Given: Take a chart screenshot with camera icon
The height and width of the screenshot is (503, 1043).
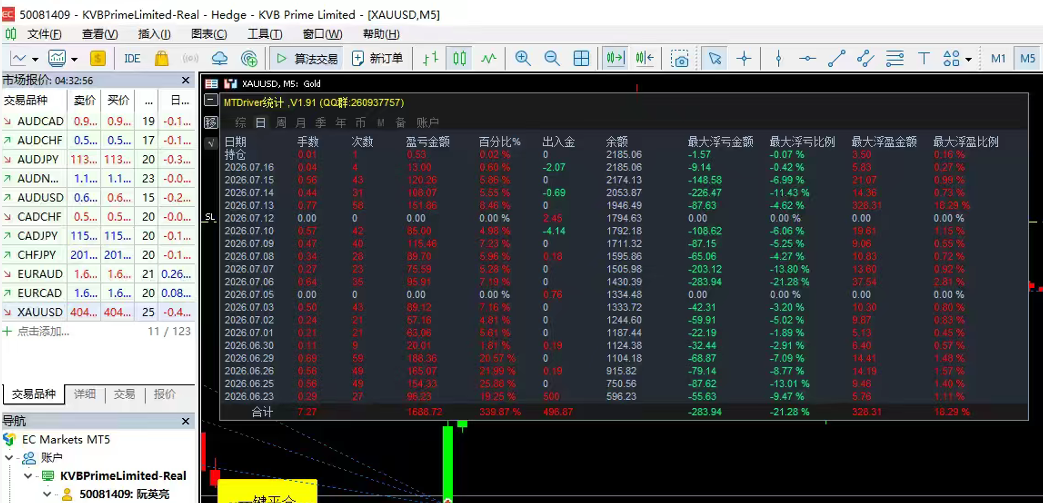Looking at the screenshot, I should coord(679,59).
